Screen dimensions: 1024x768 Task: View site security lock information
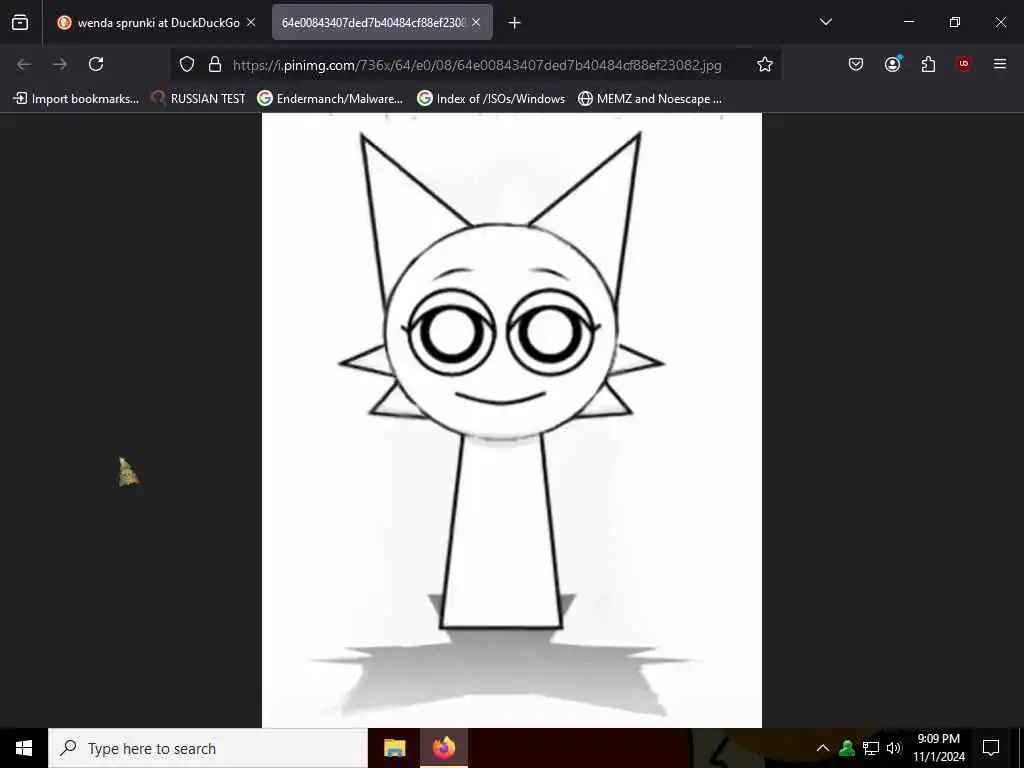[x=214, y=64]
